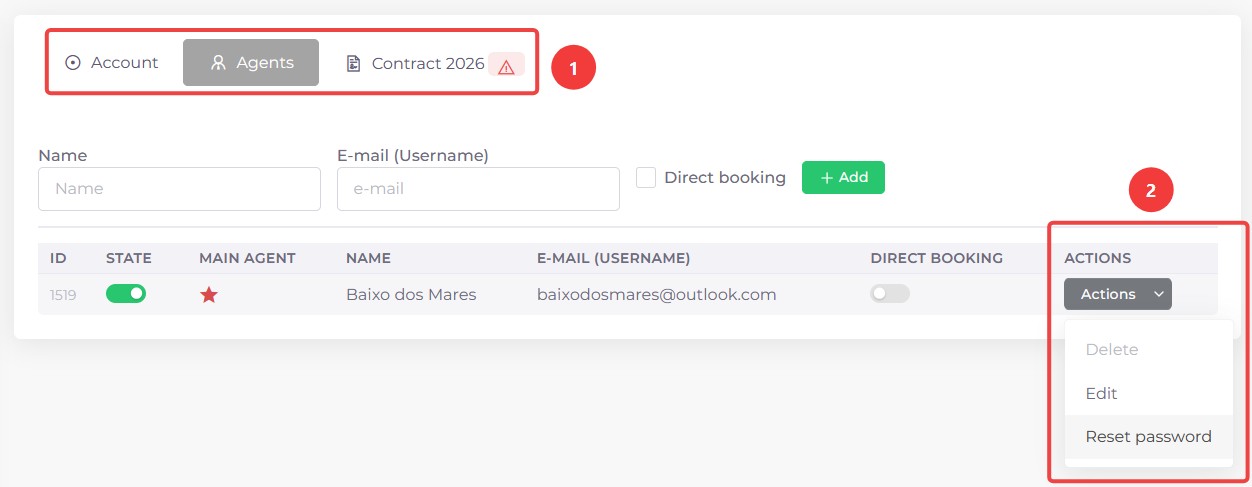The height and width of the screenshot is (487, 1252).
Task: Click agent ID 1519
Action: tap(63, 295)
